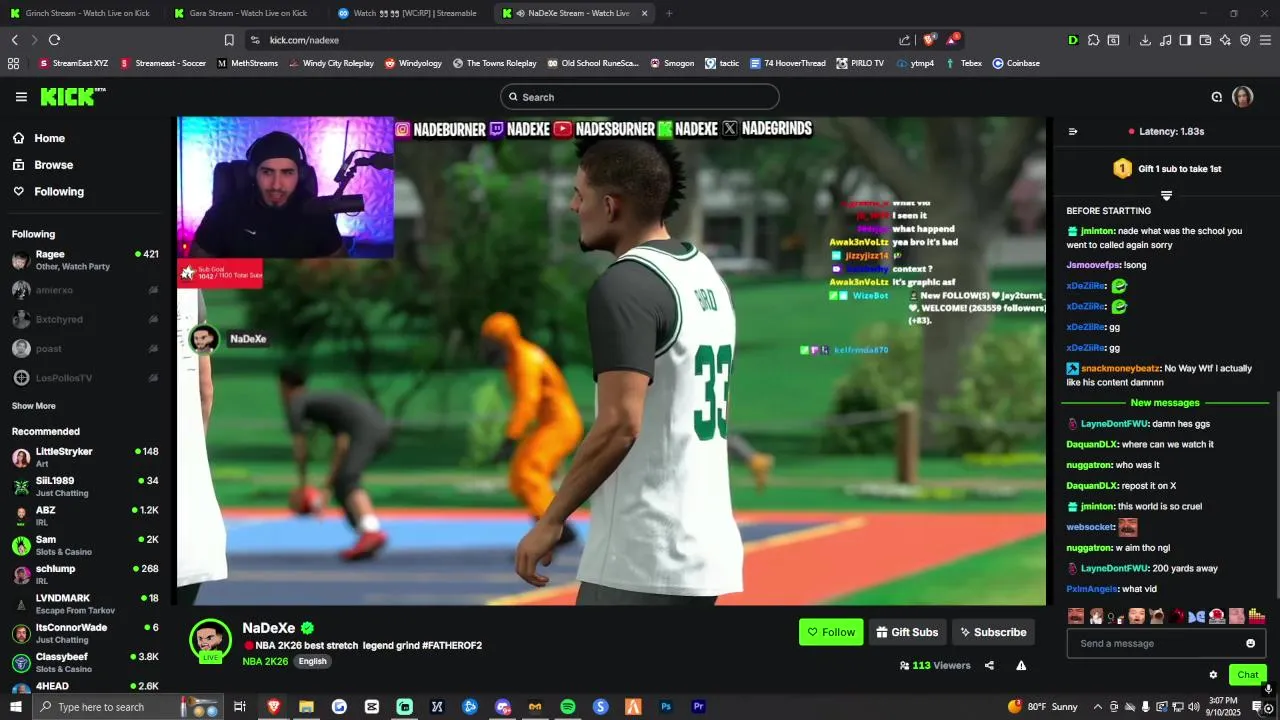Open Premiere Pro from taskbar

click(x=699, y=706)
